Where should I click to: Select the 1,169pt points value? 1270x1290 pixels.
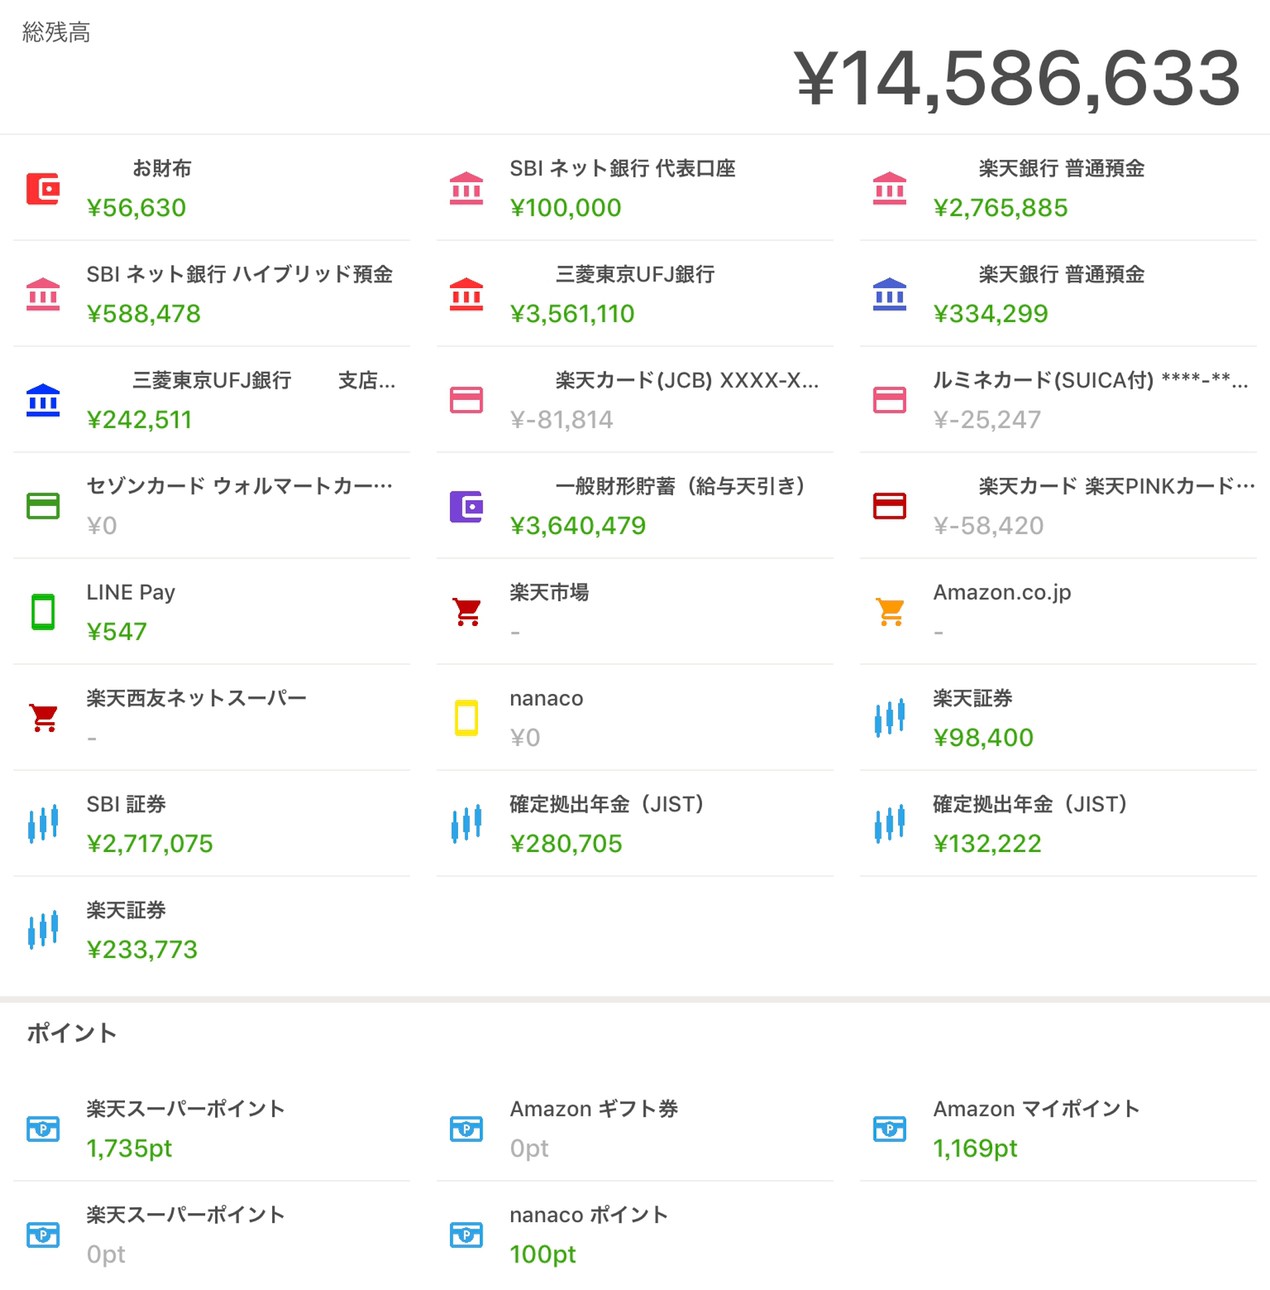click(975, 1149)
